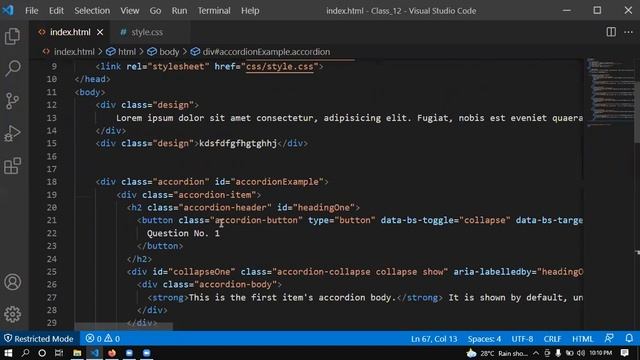The height and width of the screenshot is (360, 640).
Task: Click "collapseOne" id value on line 25
Action: (x=202, y=271)
